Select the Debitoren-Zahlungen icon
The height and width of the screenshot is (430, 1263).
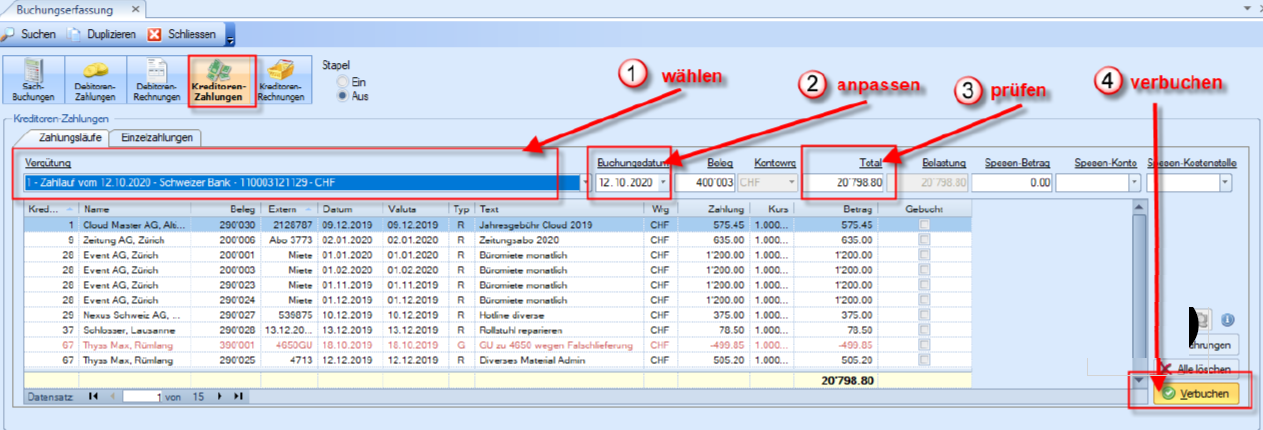95,80
